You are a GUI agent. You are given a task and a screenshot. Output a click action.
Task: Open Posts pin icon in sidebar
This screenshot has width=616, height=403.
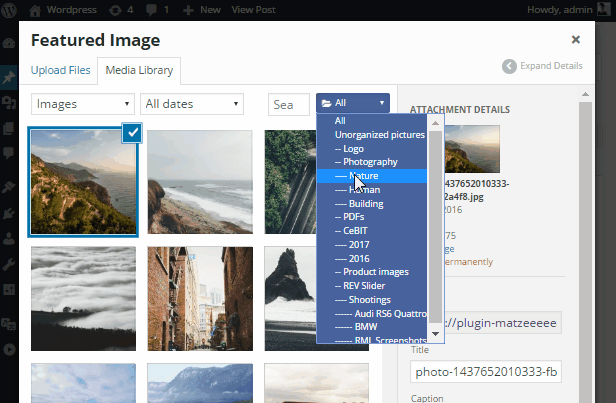tap(9, 77)
